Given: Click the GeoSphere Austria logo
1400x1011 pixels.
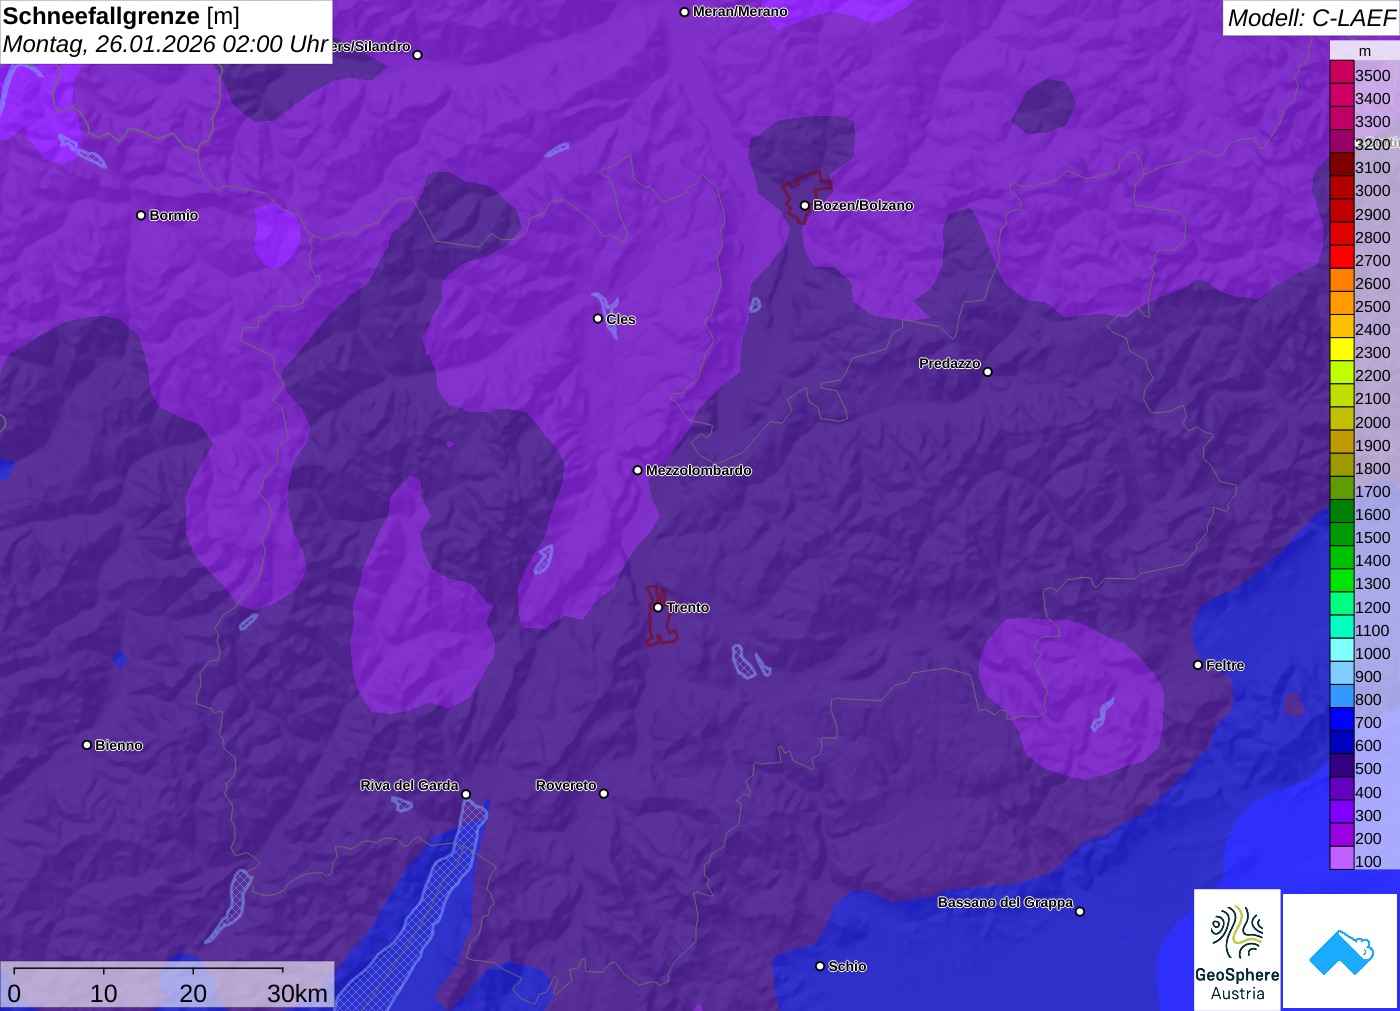Looking at the screenshot, I should click(x=1237, y=949).
